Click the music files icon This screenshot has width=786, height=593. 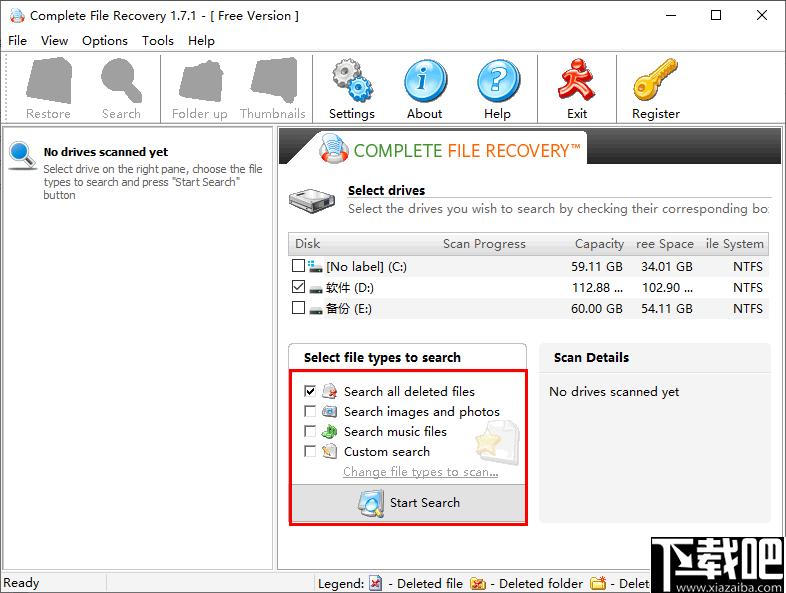point(329,432)
